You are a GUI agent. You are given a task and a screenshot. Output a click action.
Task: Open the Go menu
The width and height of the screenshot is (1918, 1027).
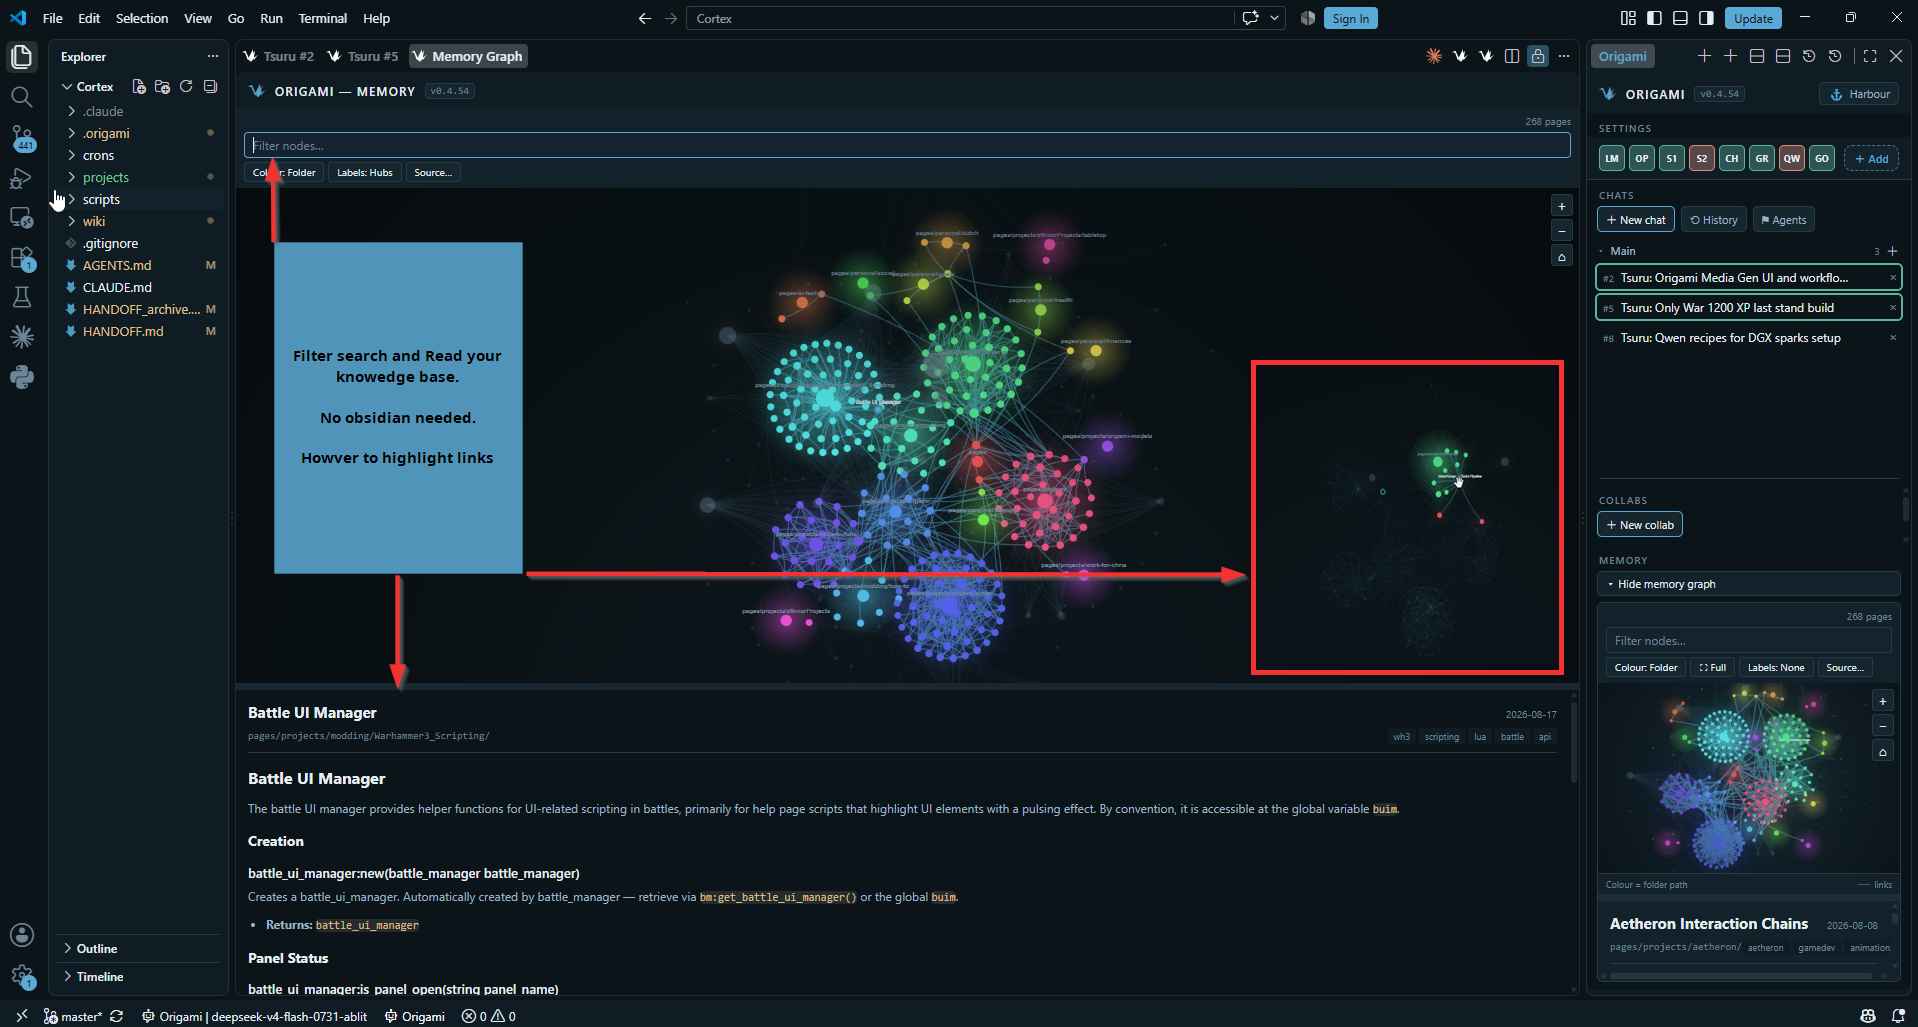[x=236, y=18]
